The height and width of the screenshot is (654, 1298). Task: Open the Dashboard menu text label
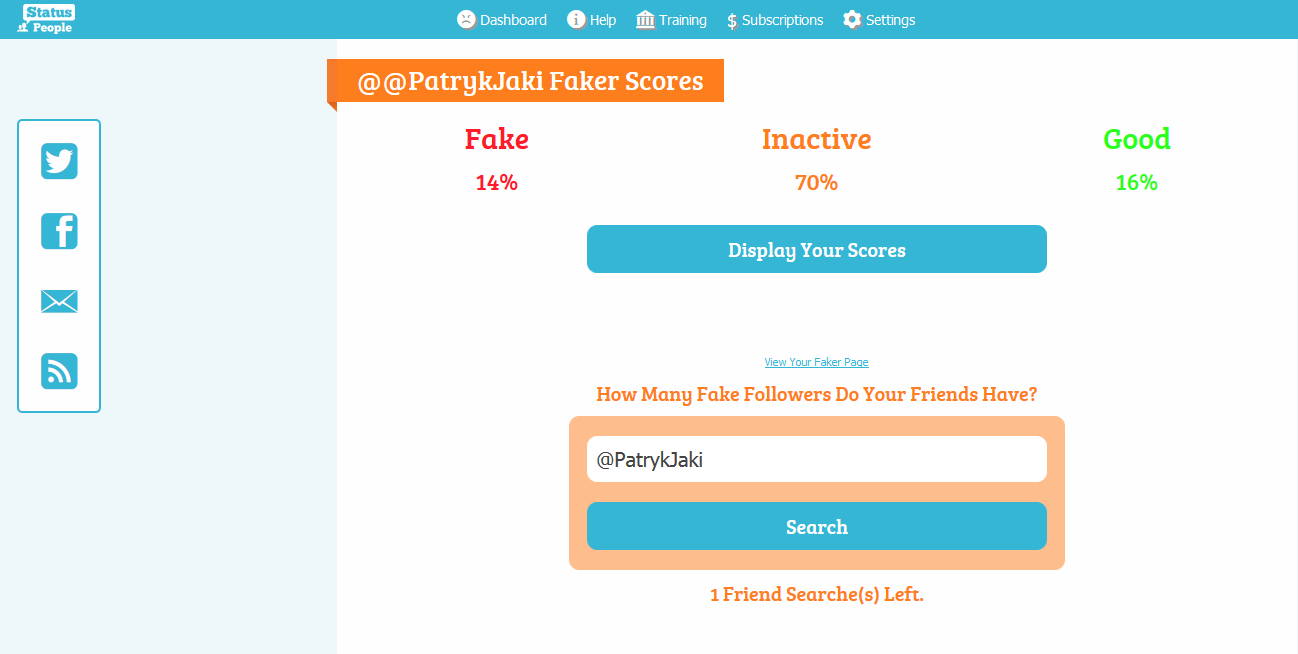click(x=513, y=20)
